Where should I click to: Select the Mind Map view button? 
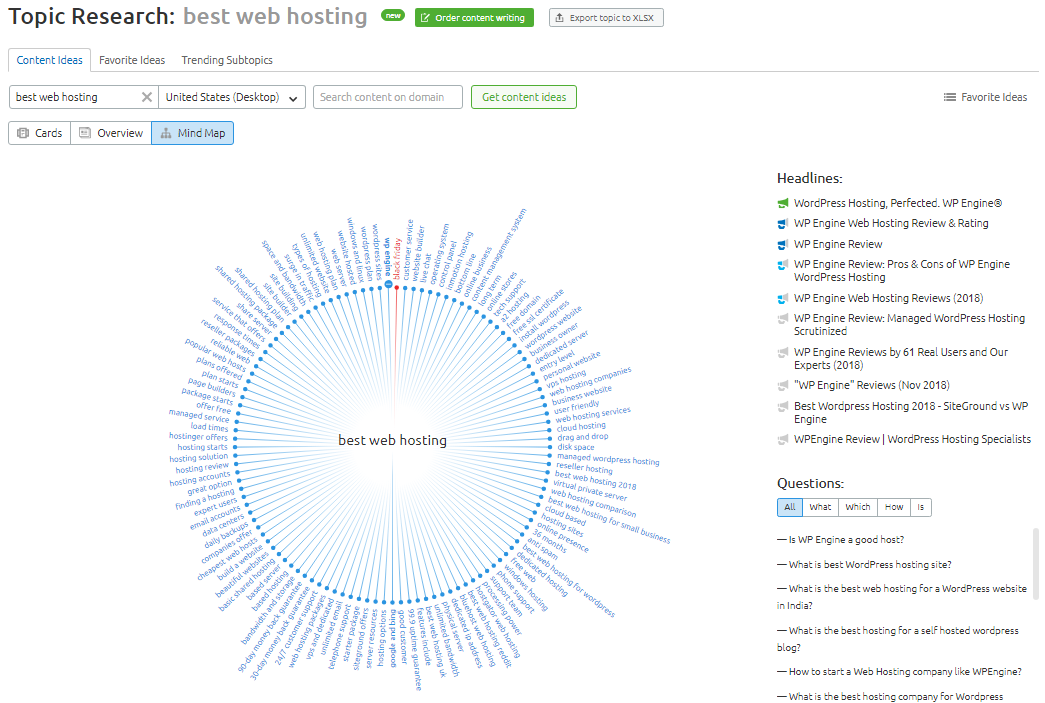pos(193,133)
